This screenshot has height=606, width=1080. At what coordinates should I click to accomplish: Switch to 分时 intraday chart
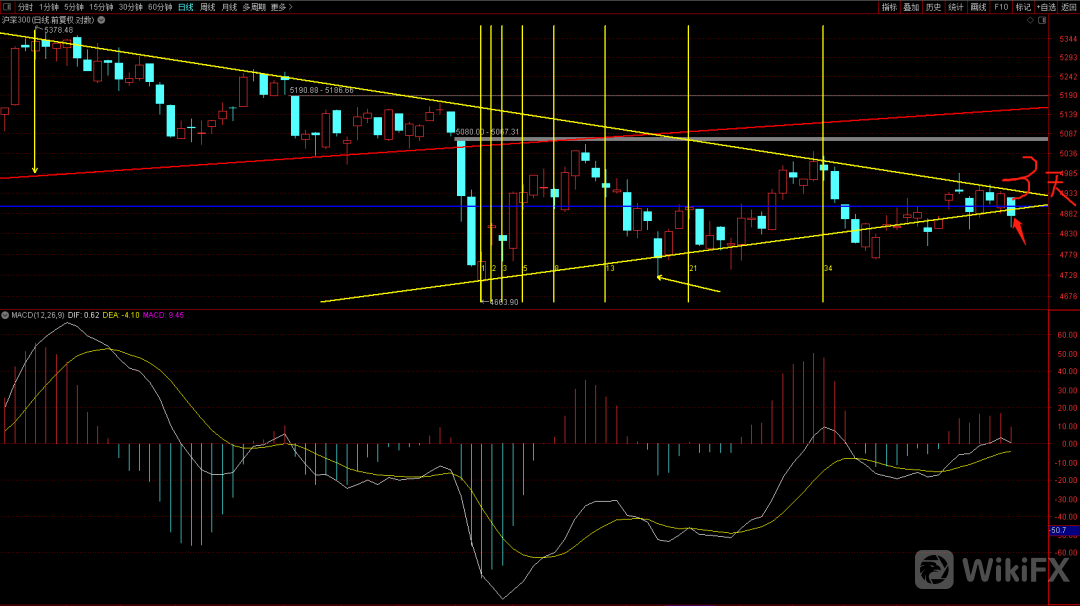[x=25, y=7]
